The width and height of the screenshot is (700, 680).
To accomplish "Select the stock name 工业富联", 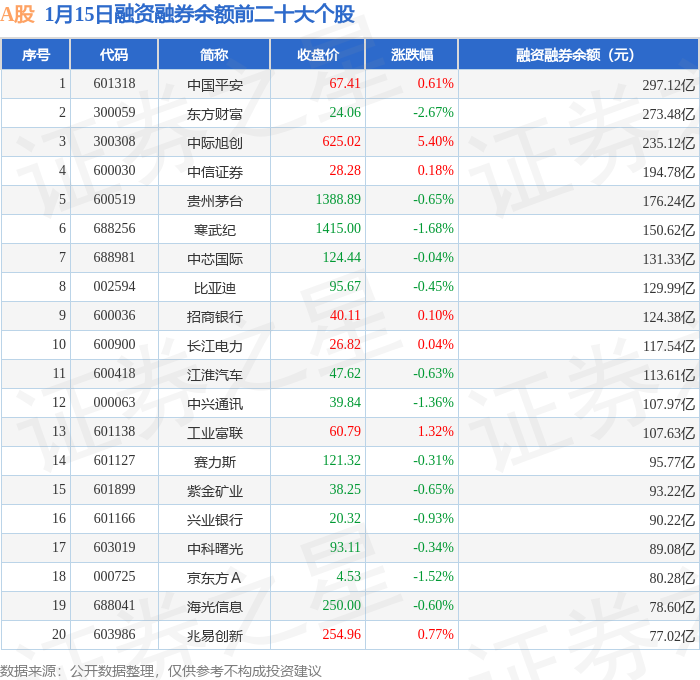I will coord(215,433).
